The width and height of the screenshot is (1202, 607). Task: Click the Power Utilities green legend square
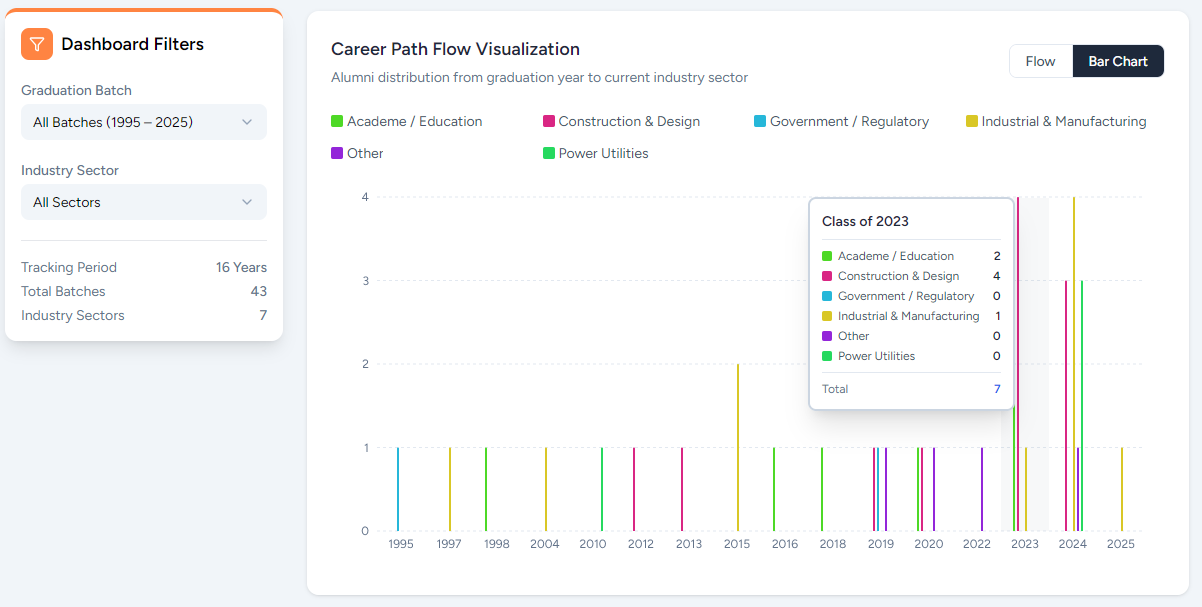pos(549,153)
